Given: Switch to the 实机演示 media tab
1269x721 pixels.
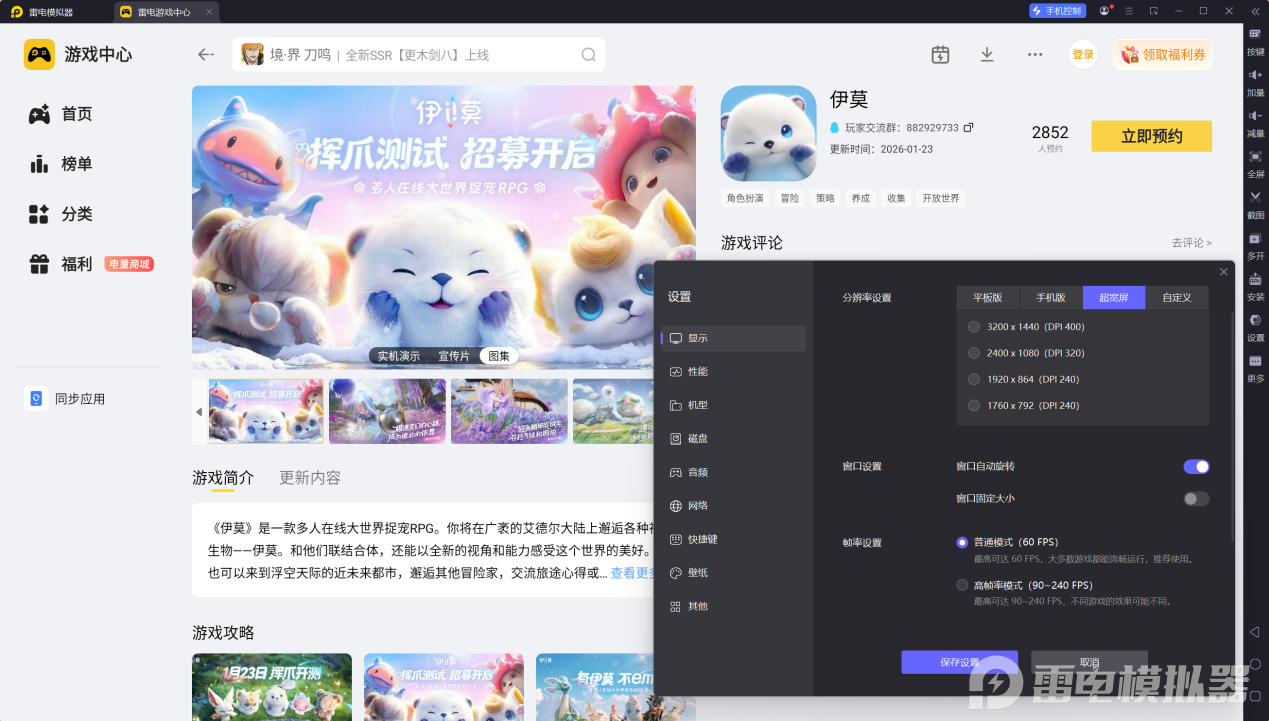Looking at the screenshot, I should coord(398,356).
